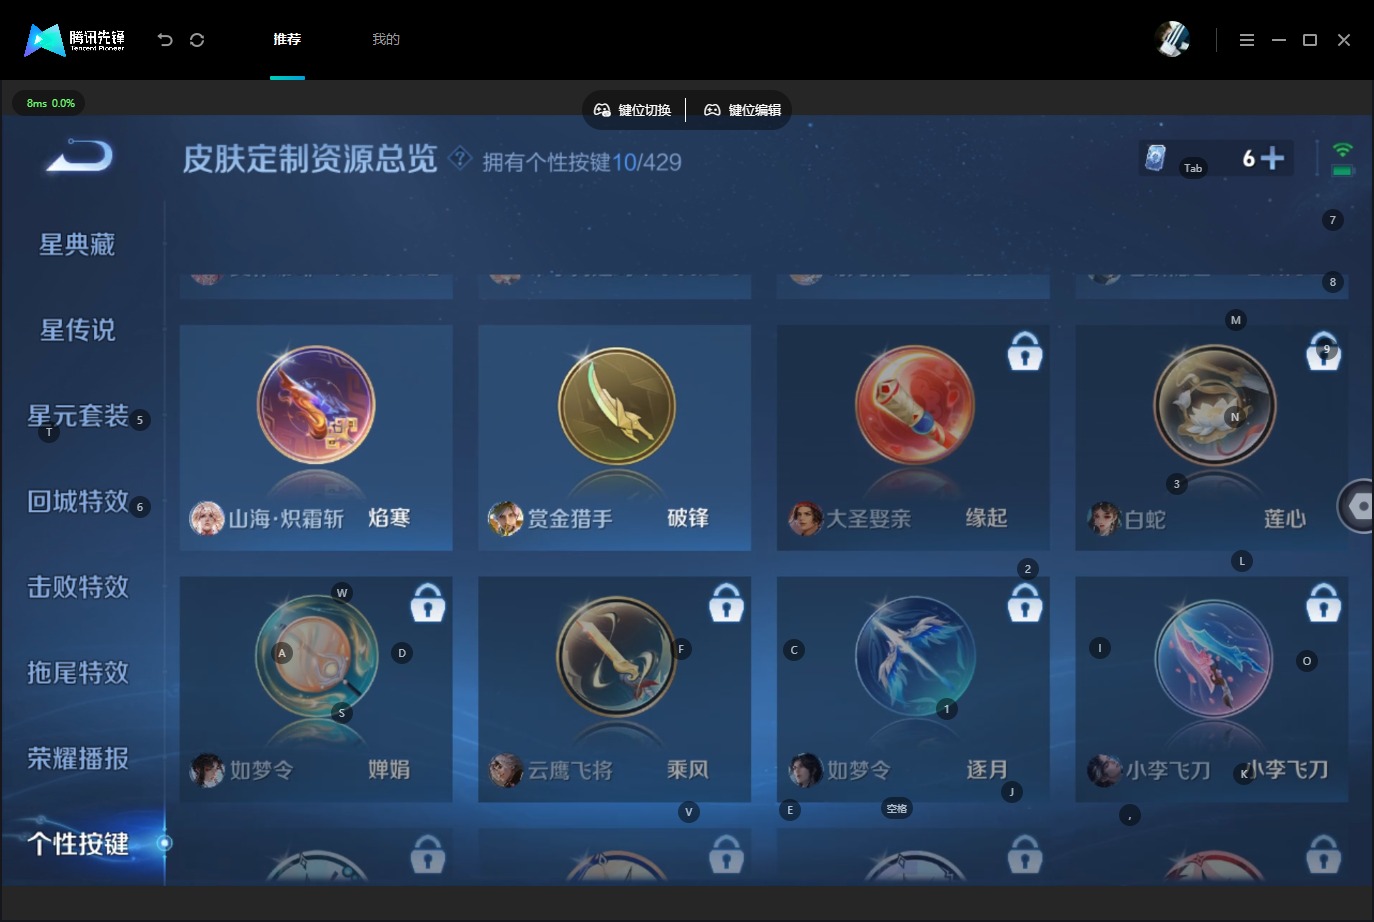Select the 破锋 golden blade icon
Image resolution: width=1374 pixels, height=922 pixels.
616,405
